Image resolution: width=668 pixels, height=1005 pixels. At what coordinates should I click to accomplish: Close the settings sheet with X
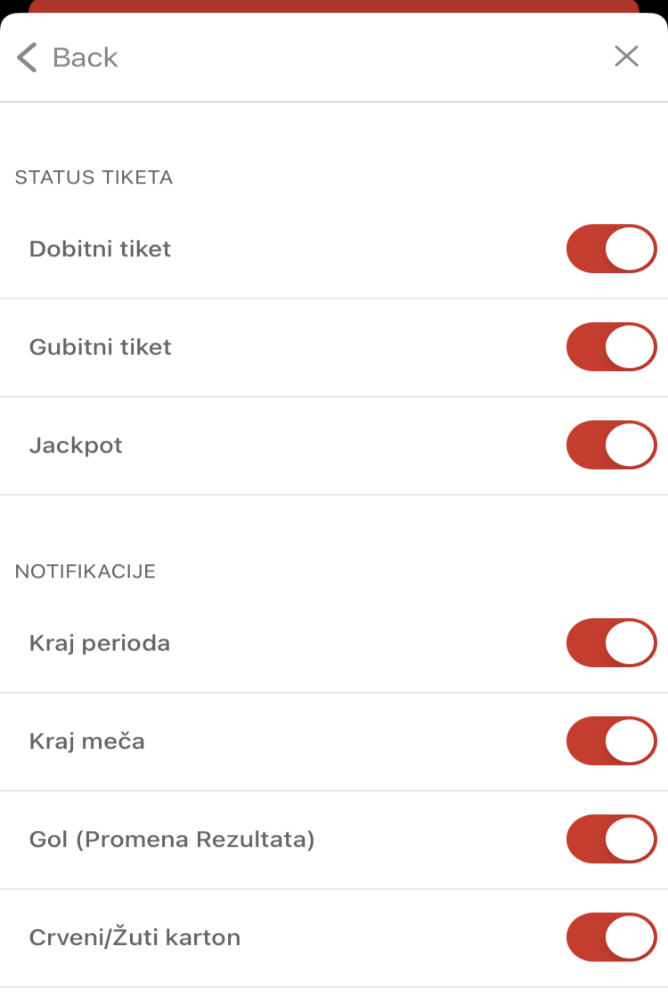coord(626,56)
